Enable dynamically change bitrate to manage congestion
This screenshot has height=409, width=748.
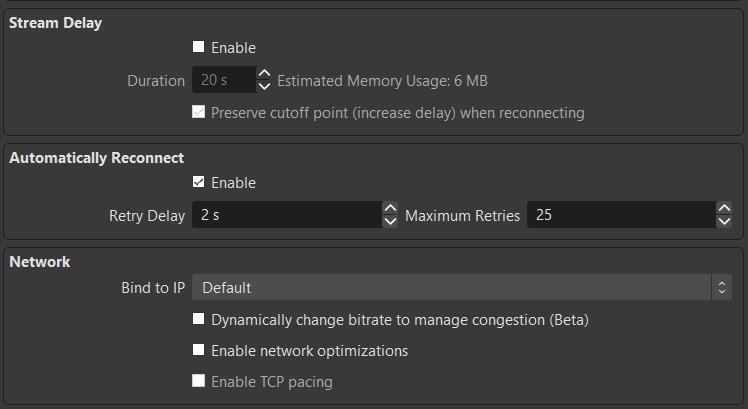tap(199, 321)
